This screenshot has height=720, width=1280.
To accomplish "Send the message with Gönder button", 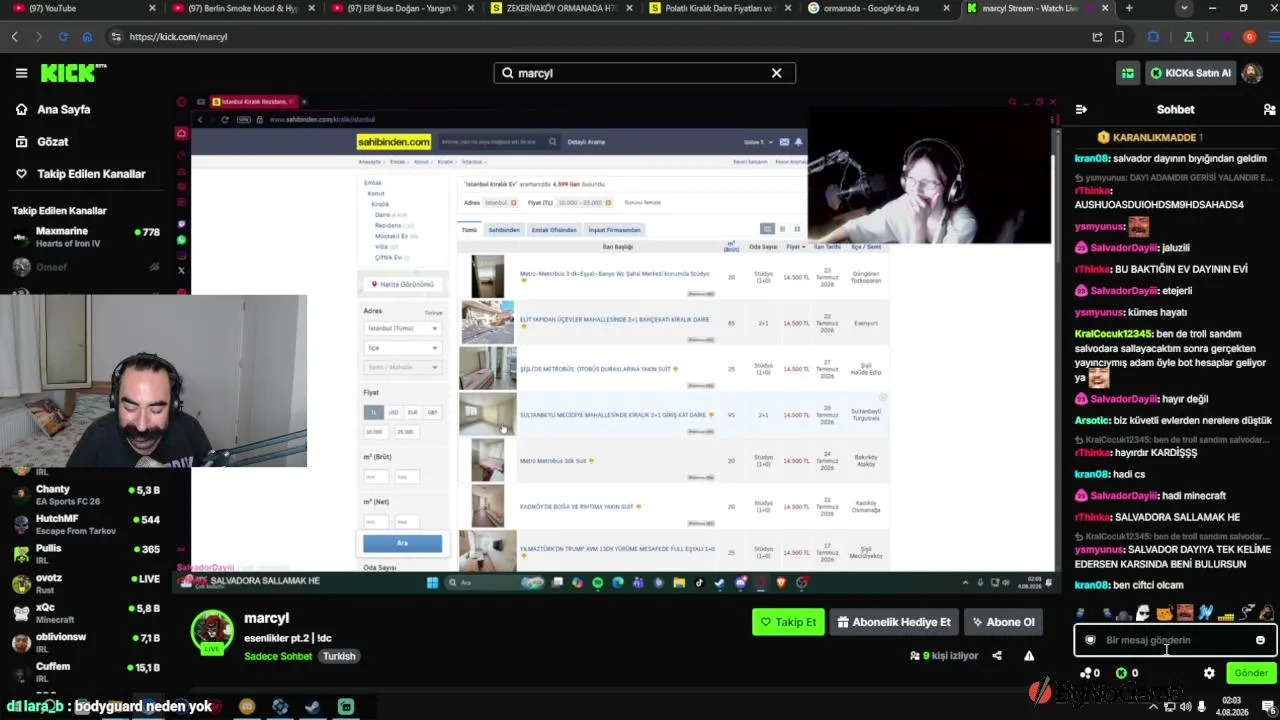I will 1251,673.
